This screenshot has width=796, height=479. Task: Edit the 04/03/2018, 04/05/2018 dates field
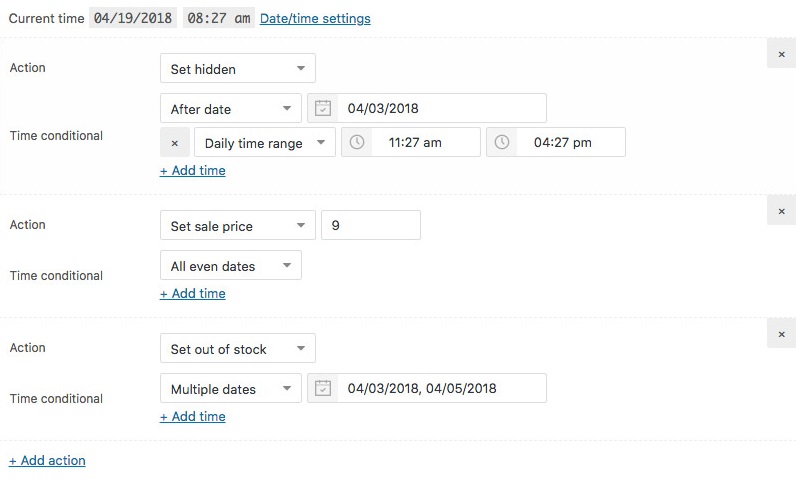tap(442, 388)
